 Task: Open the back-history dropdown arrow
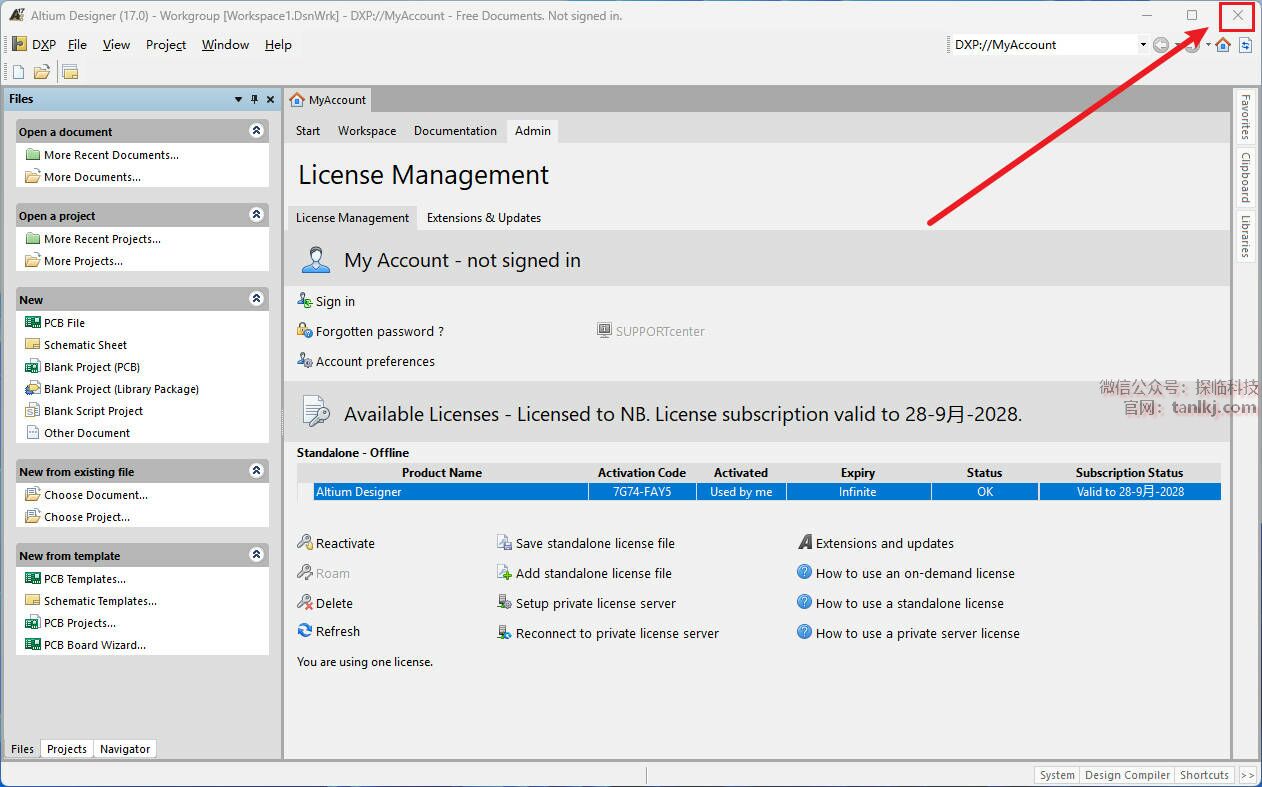coord(1177,44)
